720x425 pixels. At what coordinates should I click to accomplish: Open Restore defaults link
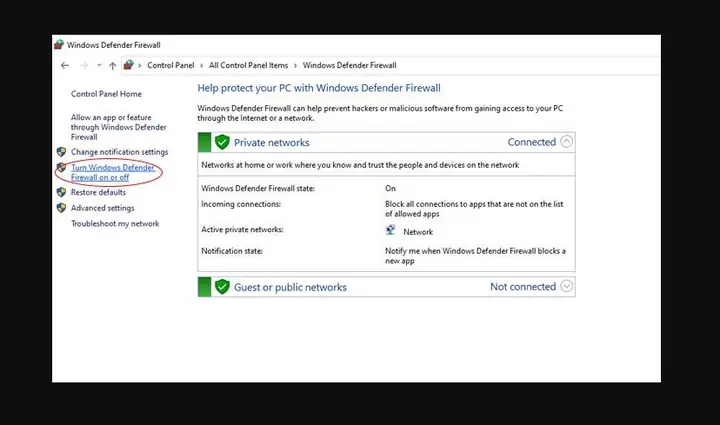[98, 192]
